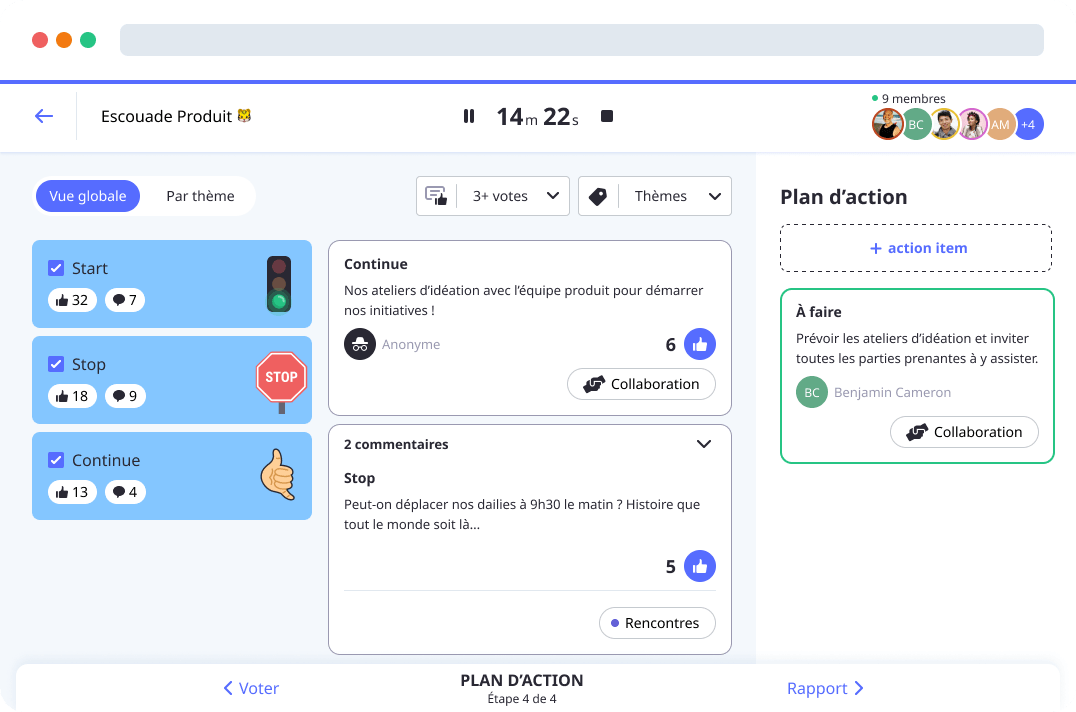Viewport: 1076px width, 712px height.
Task: Open the Thèmes dropdown
Action: [x=714, y=196]
